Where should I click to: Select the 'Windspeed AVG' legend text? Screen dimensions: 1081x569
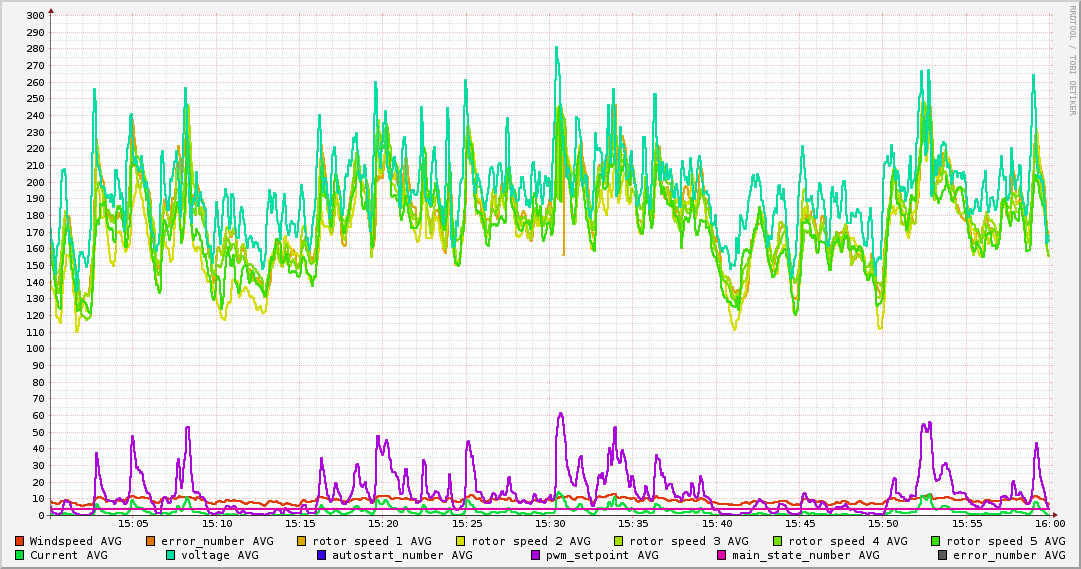coord(75,541)
